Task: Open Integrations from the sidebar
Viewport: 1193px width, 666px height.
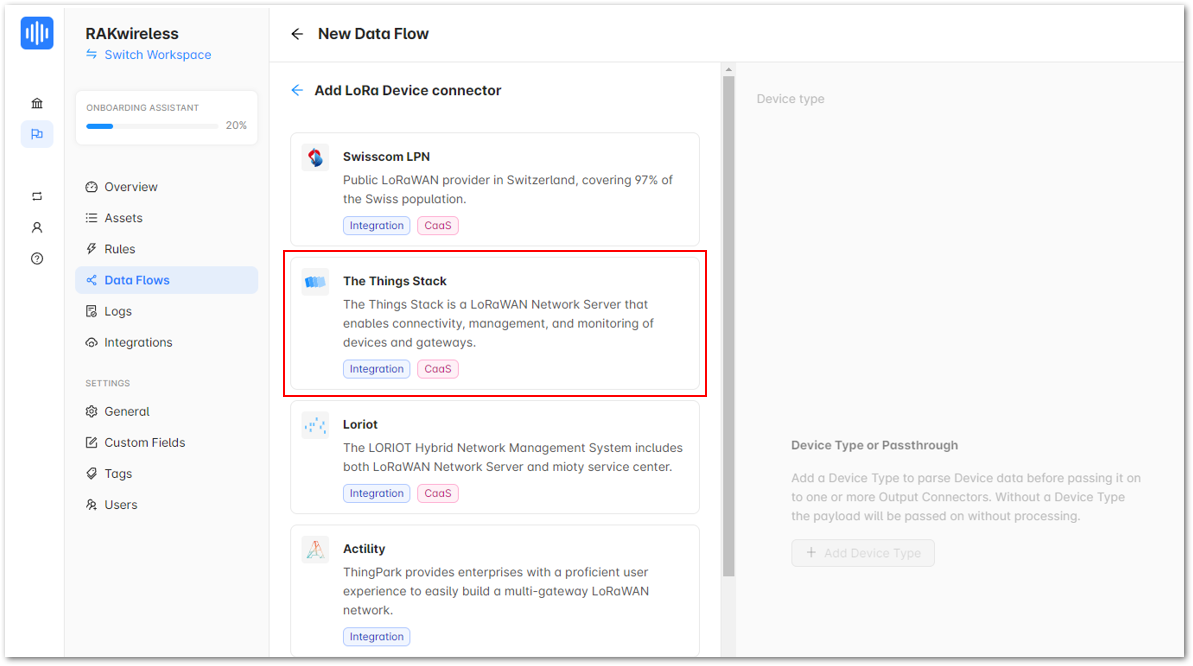Action: click(x=167, y=343)
